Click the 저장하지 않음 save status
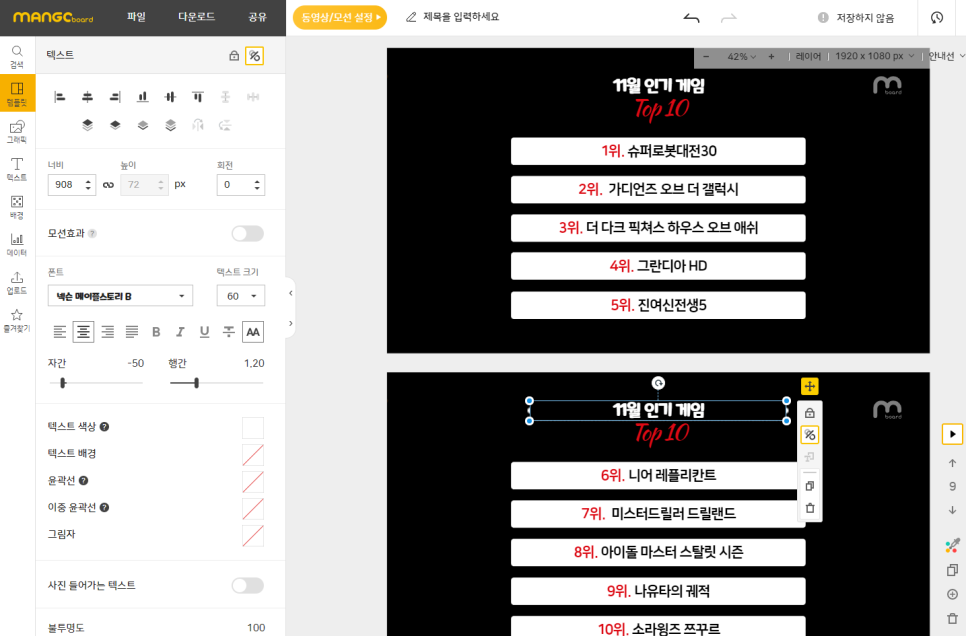Viewport: 966px width, 636px height. (x=856, y=18)
